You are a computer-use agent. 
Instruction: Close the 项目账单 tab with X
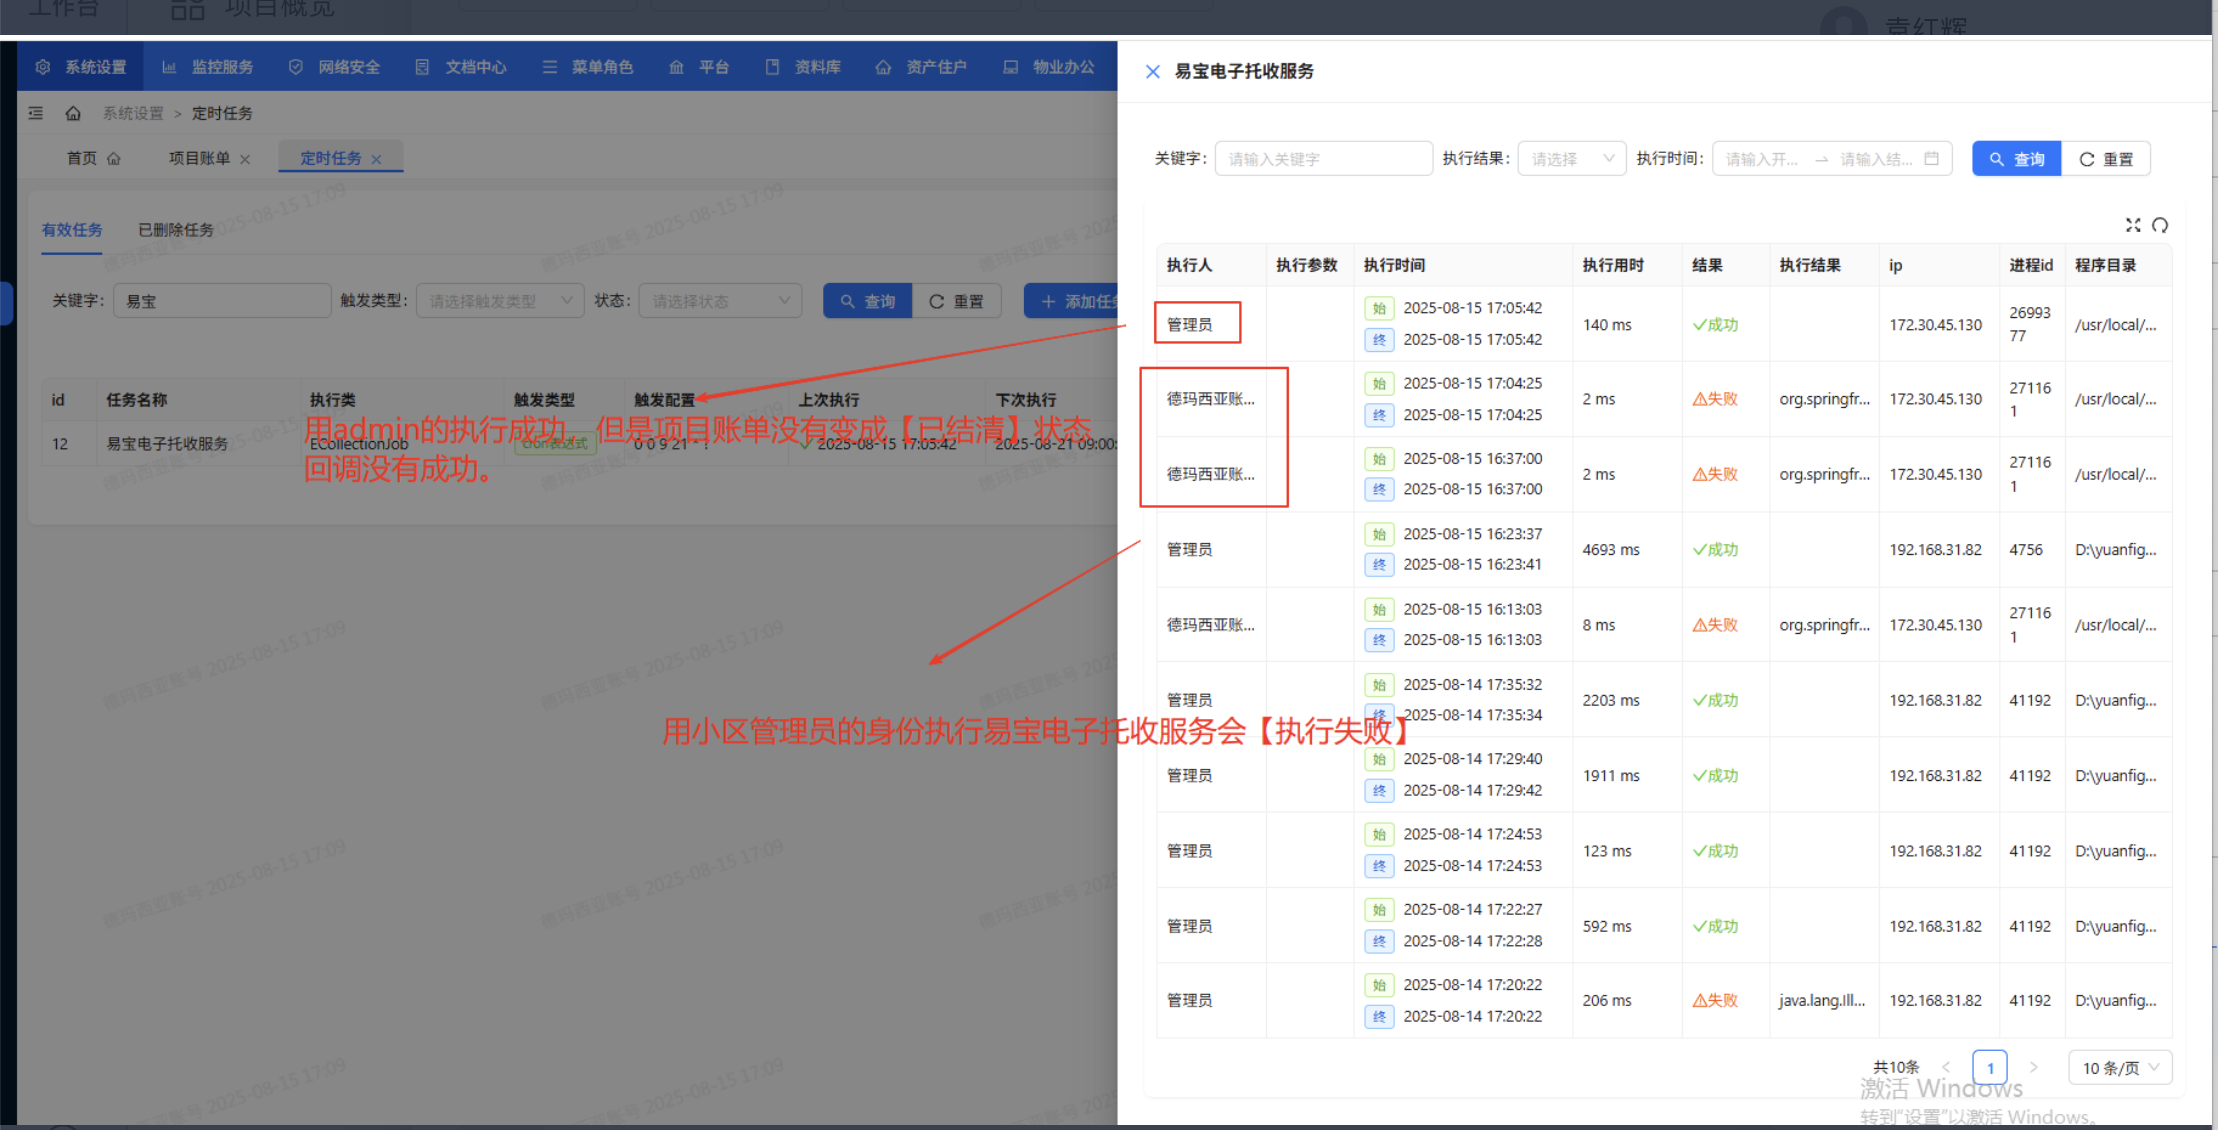coord(245,159)
